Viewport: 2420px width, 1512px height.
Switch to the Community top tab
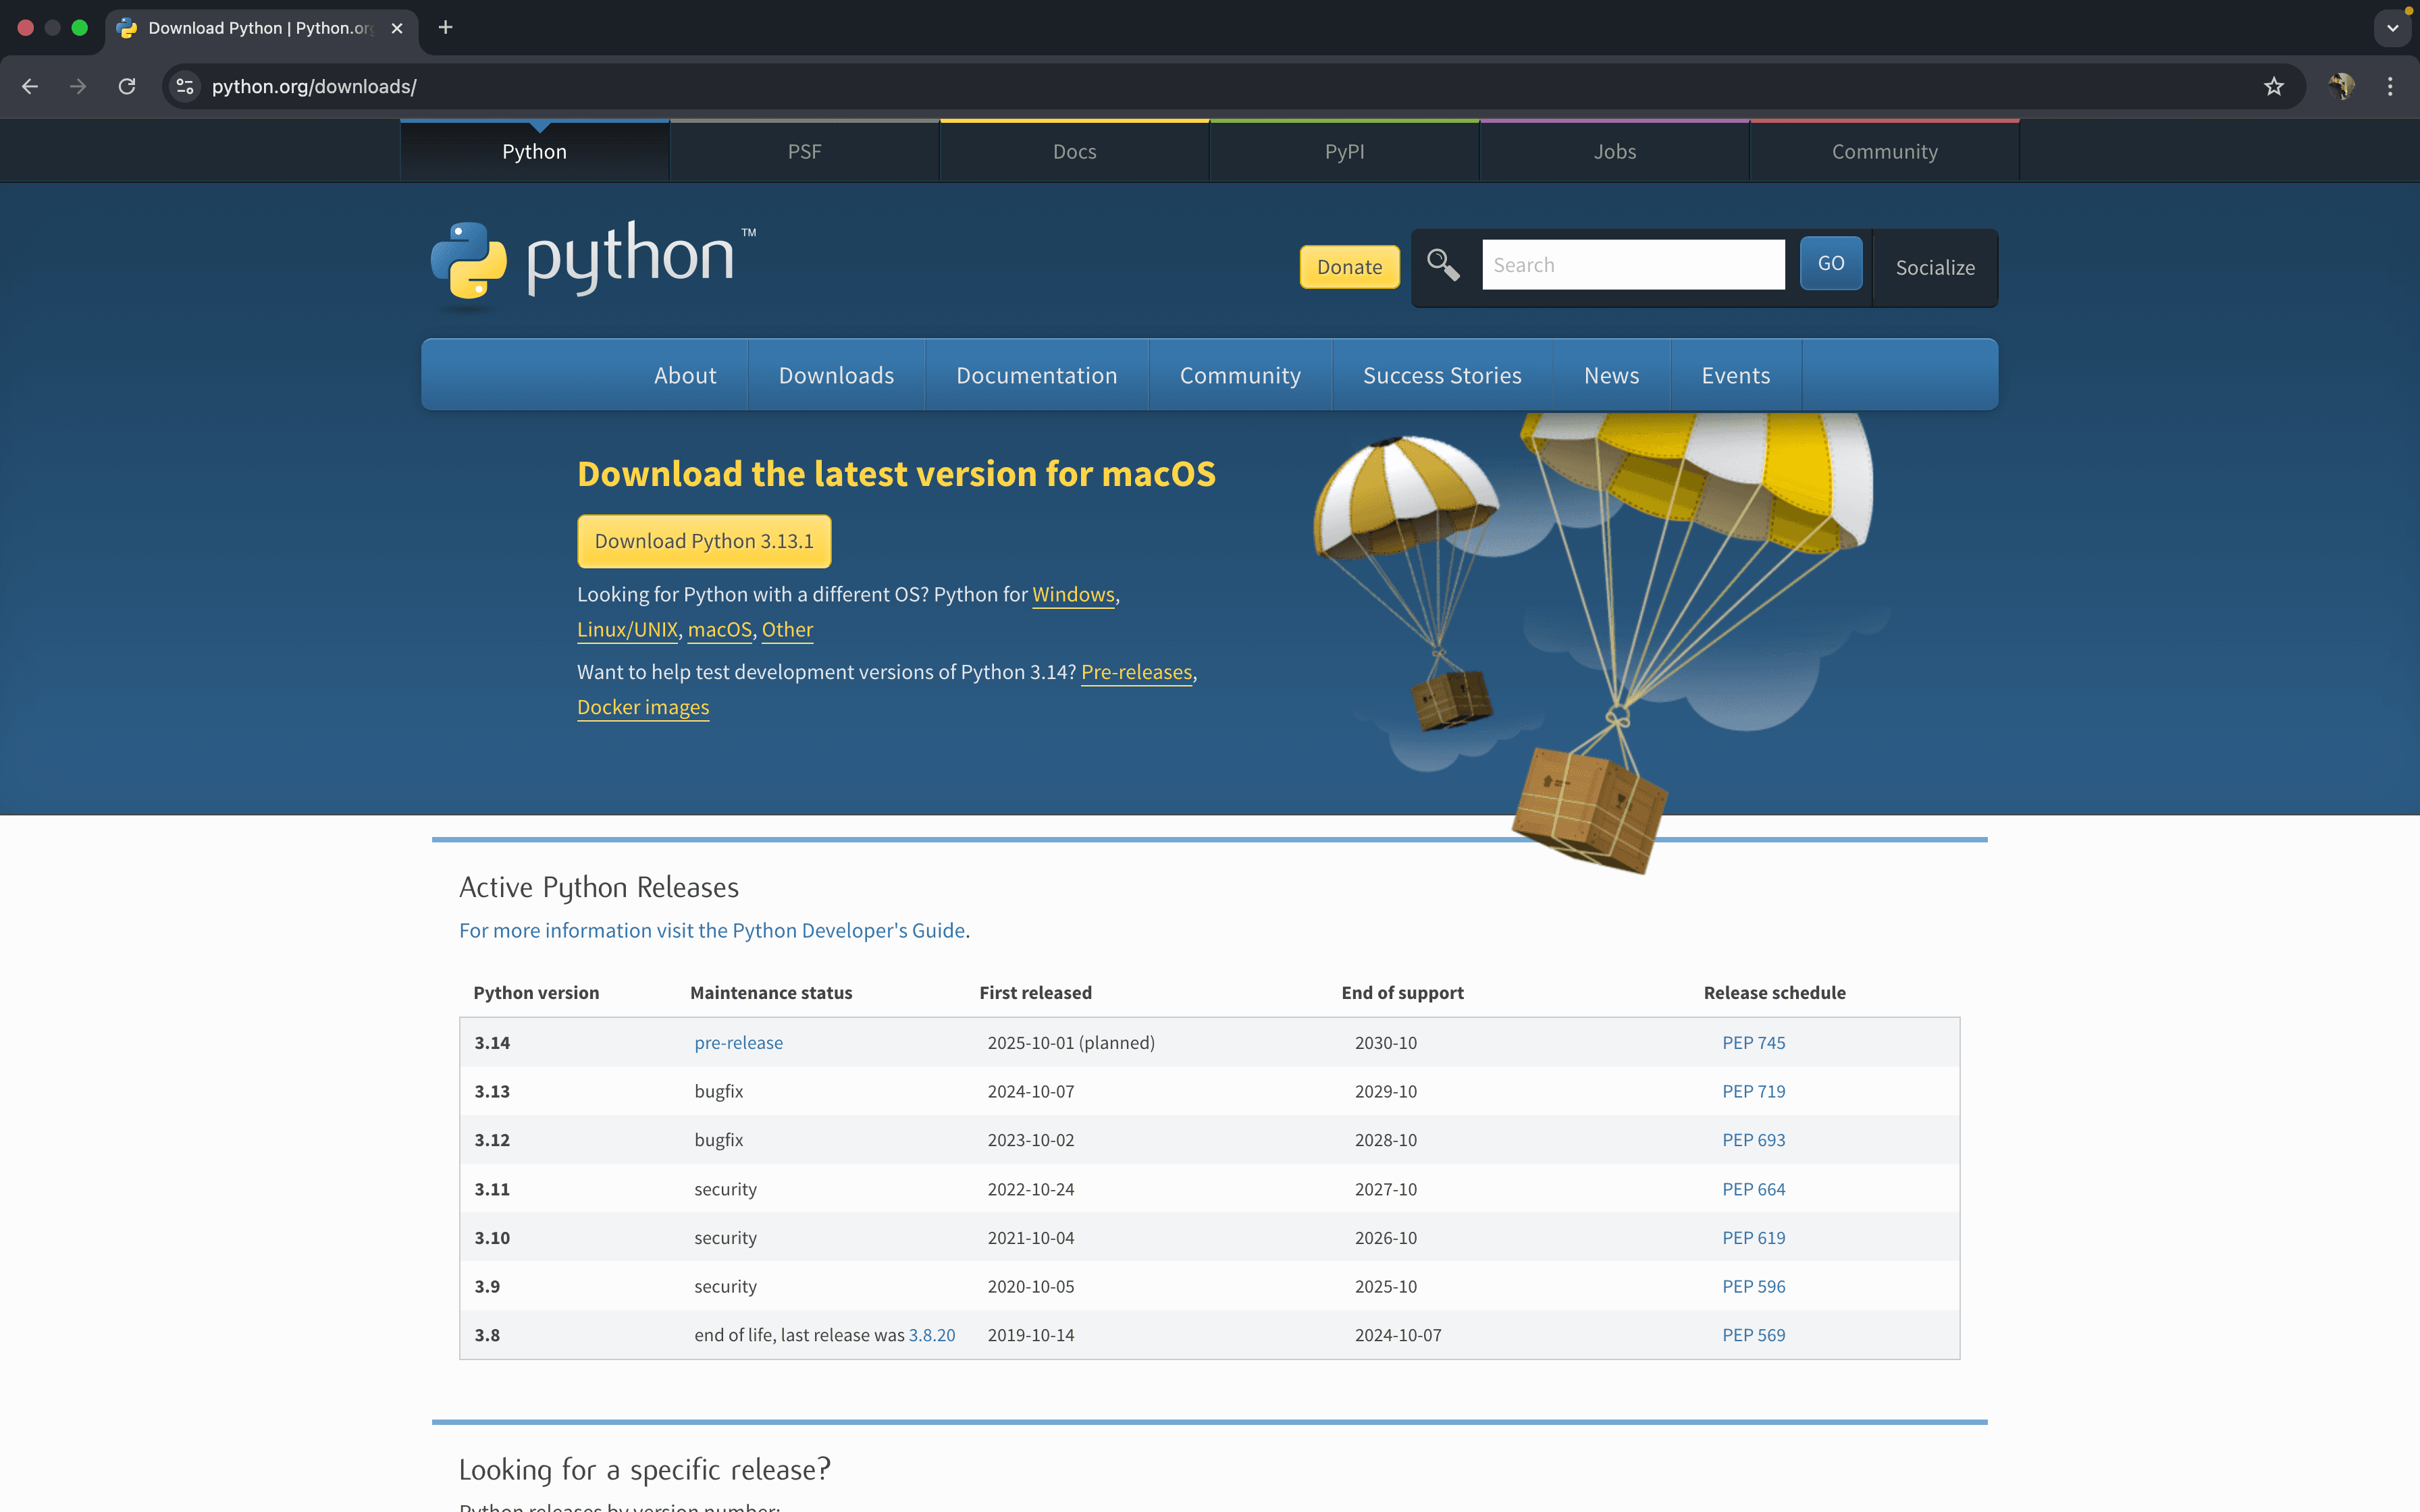pos(1884,151)
